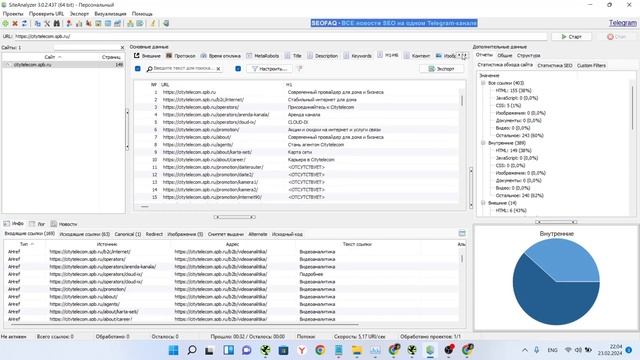Screen dimensions: 640x360
Task: Click the last gray toolbar icon
Action: 166,24
